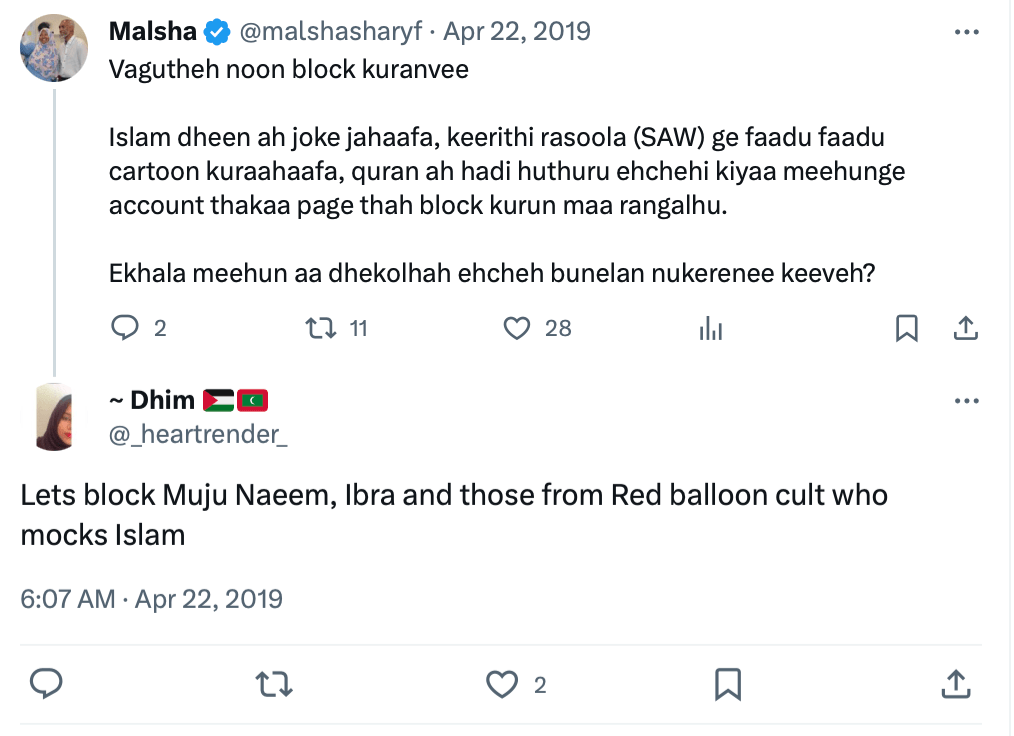Like Malsha's tweet with 28 likes
This screenshot has width=1014, height=736.
pyautogui.click(x=516, y=328)
